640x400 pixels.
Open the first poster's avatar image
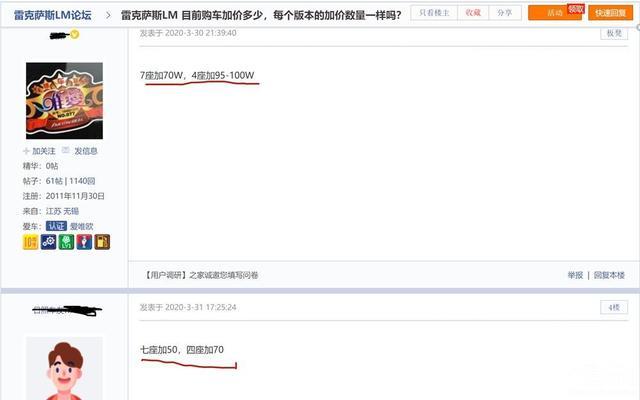pyautogui.click(x=64, y=101)
